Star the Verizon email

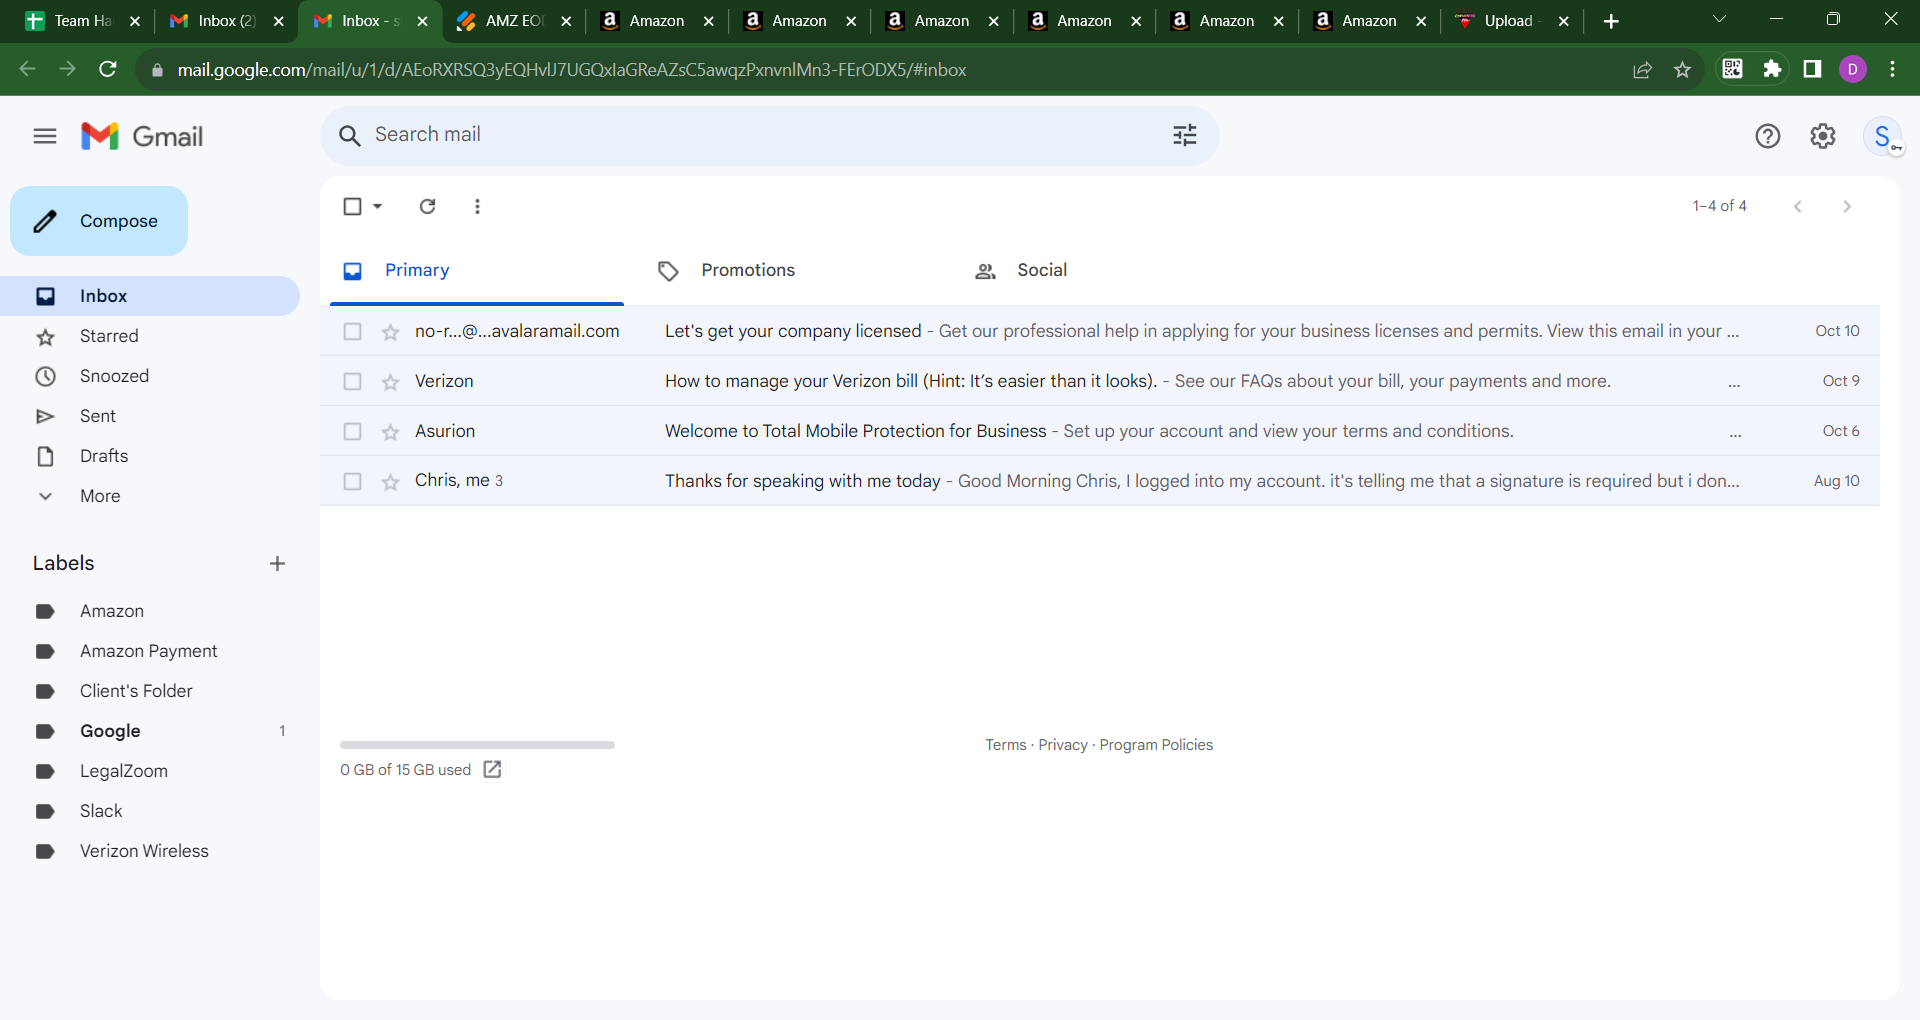click(390, 382)
